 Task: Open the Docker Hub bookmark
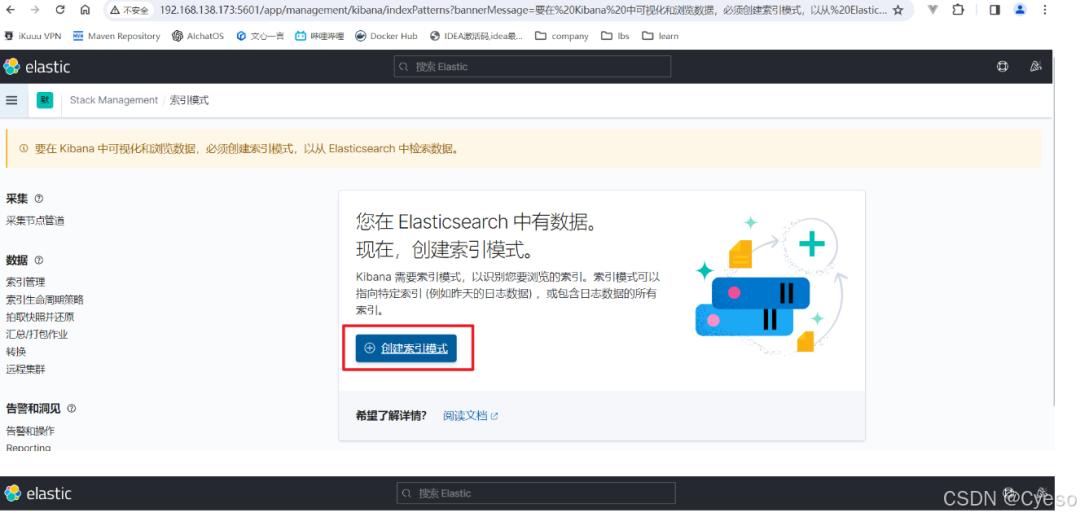click(x=386, y=36)
